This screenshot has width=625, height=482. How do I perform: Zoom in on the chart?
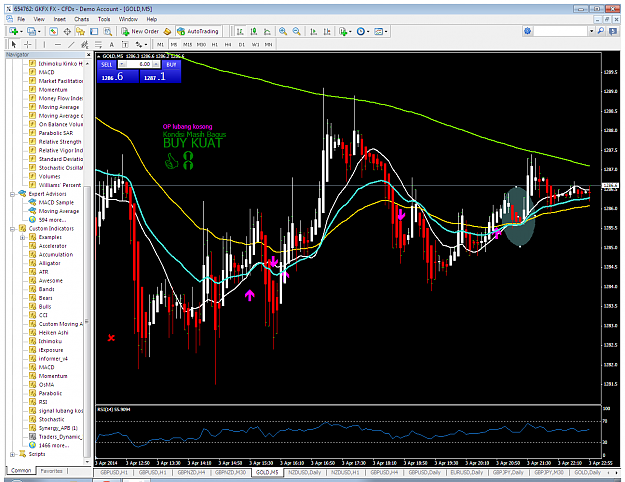283,31
